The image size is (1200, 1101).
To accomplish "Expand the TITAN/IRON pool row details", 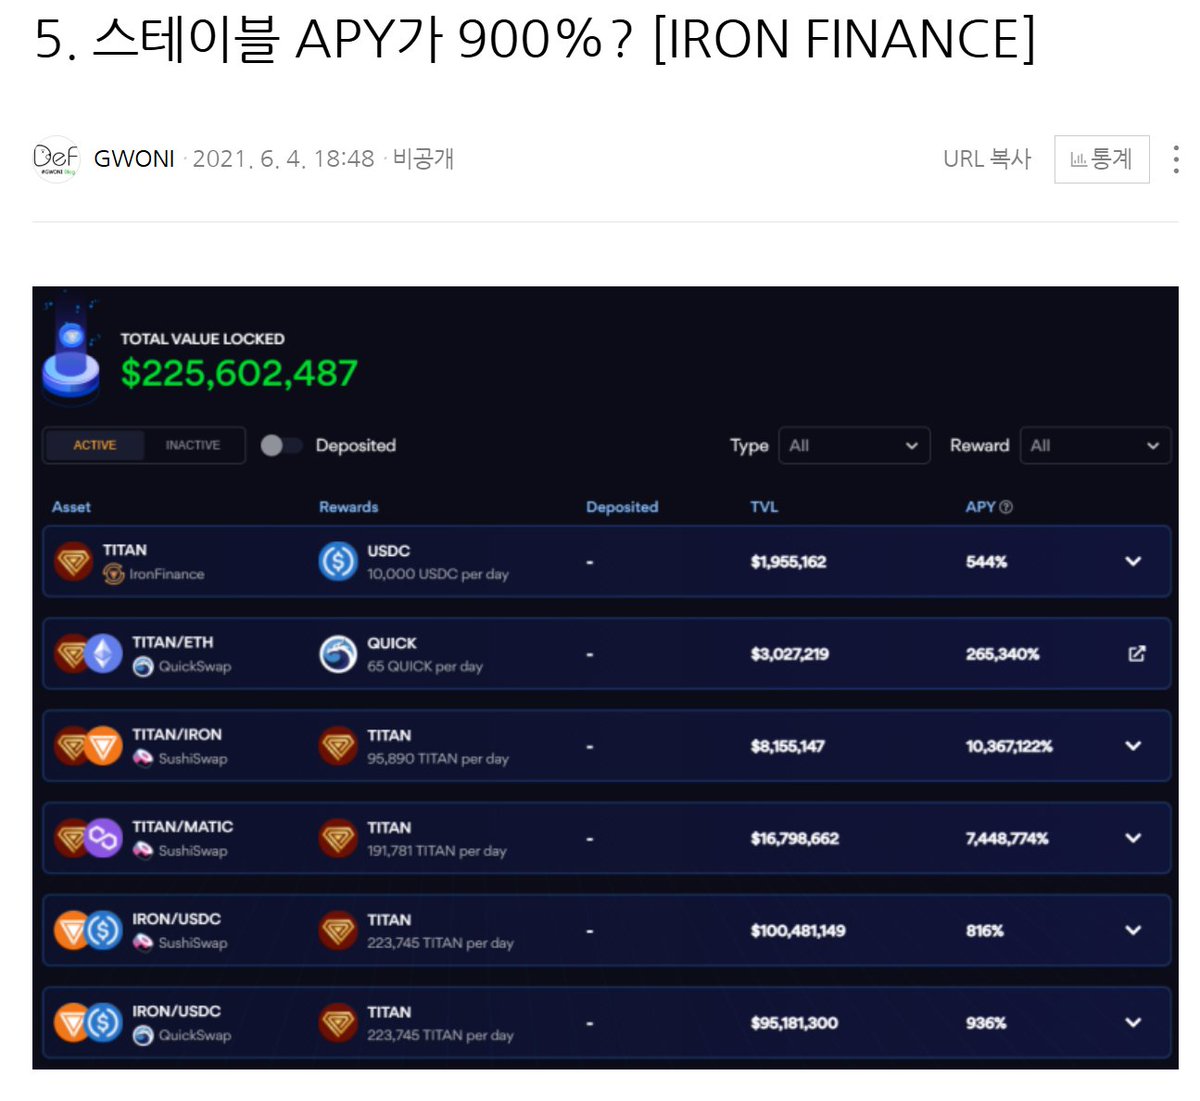I will point(1132,745).
